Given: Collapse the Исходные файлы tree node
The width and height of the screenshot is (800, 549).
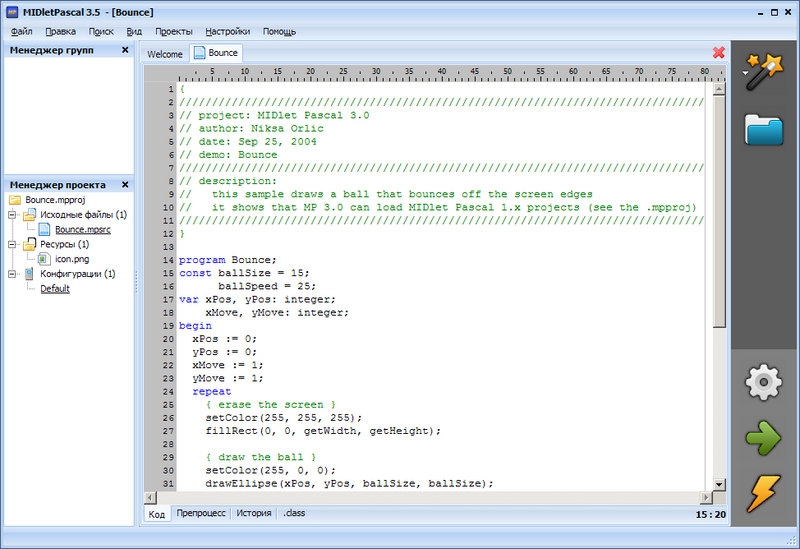Looking at the screenshot, I should pyautogui.click(x=12, y=215).
